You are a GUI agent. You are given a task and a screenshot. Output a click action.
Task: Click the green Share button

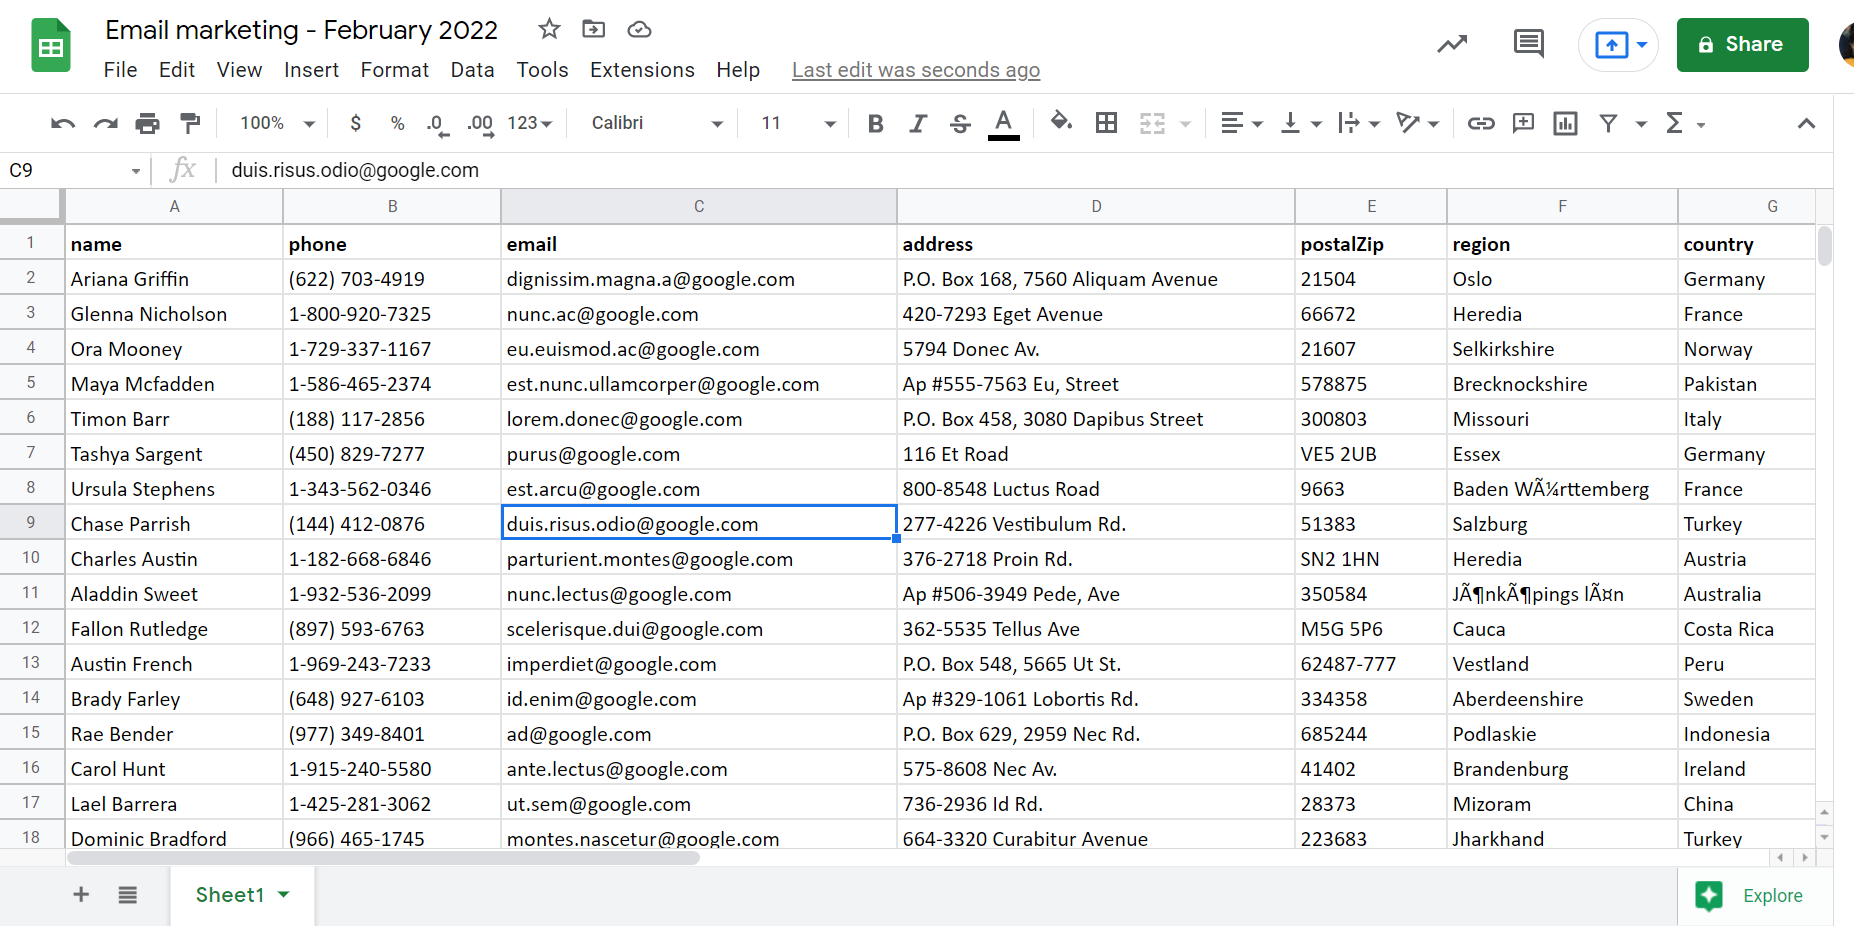[1741, 45]
